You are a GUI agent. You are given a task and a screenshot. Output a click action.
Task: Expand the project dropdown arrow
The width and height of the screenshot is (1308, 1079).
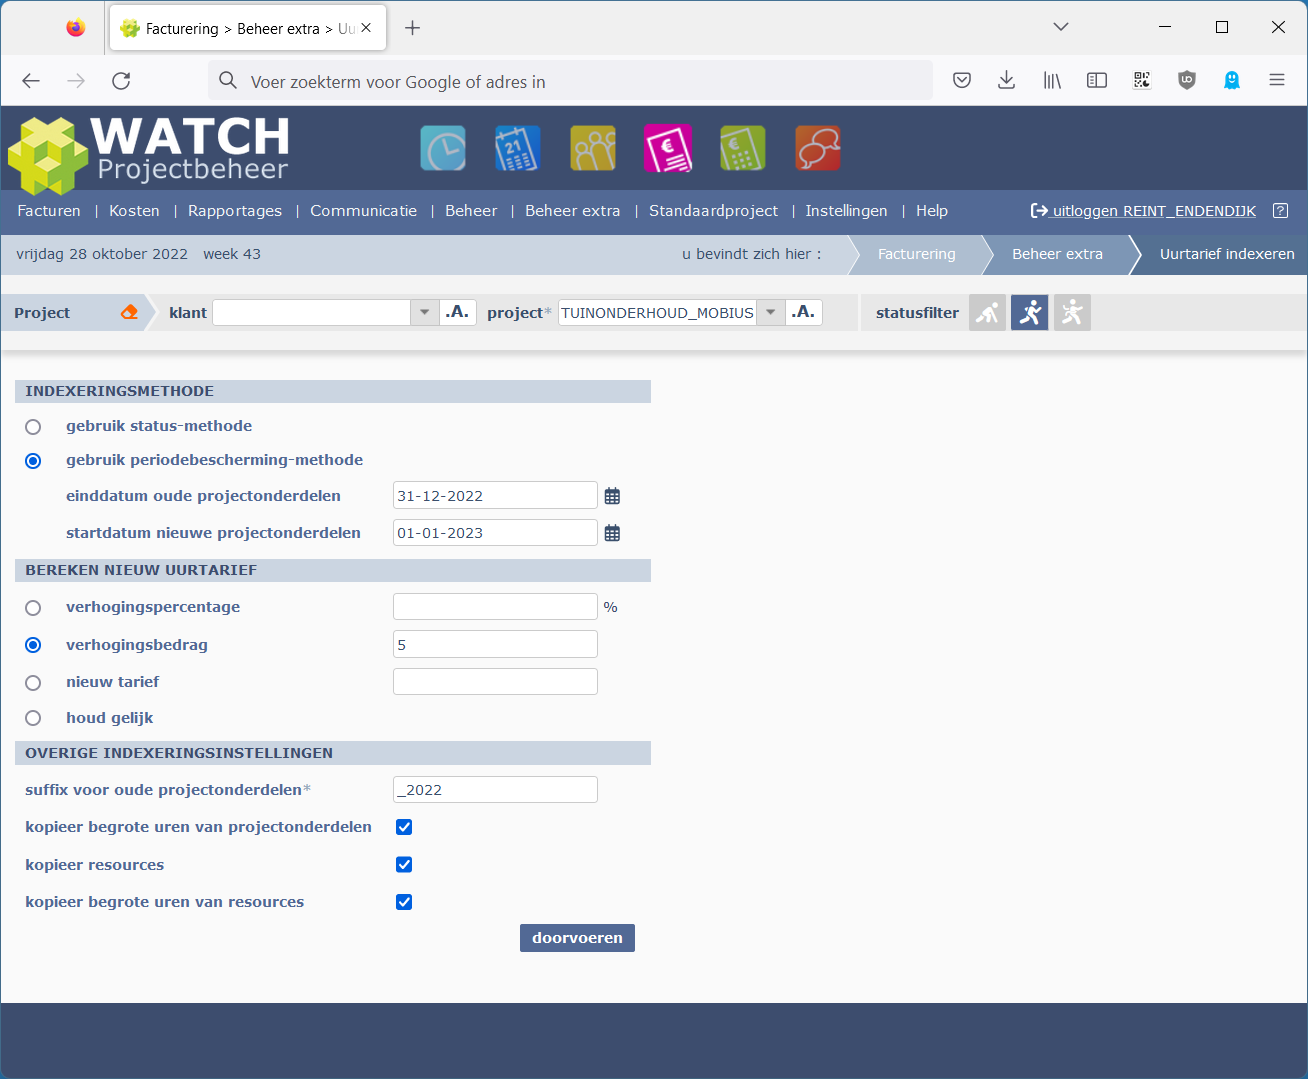[x=770, y=312]
